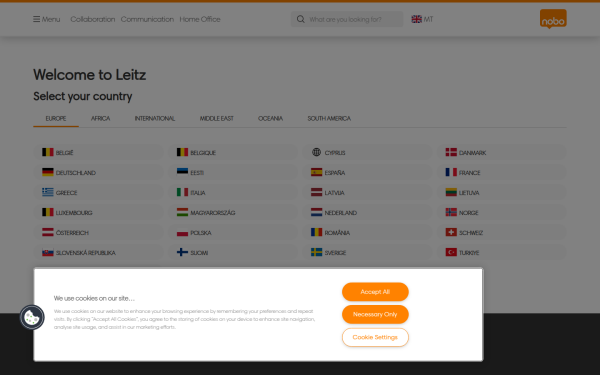600x375 pixels.
Task: Select the 'ESPAÑA' country name
Action: click(x=335, y=173)
